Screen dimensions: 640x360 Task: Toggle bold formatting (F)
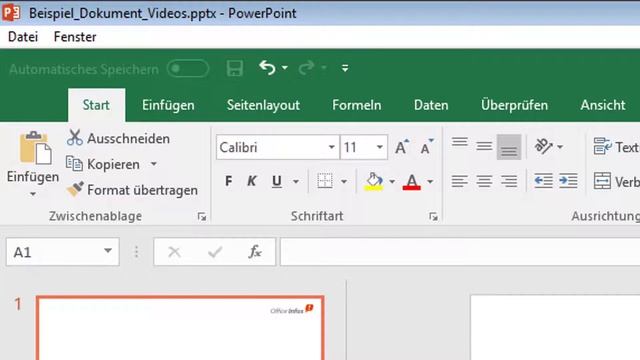229,181
